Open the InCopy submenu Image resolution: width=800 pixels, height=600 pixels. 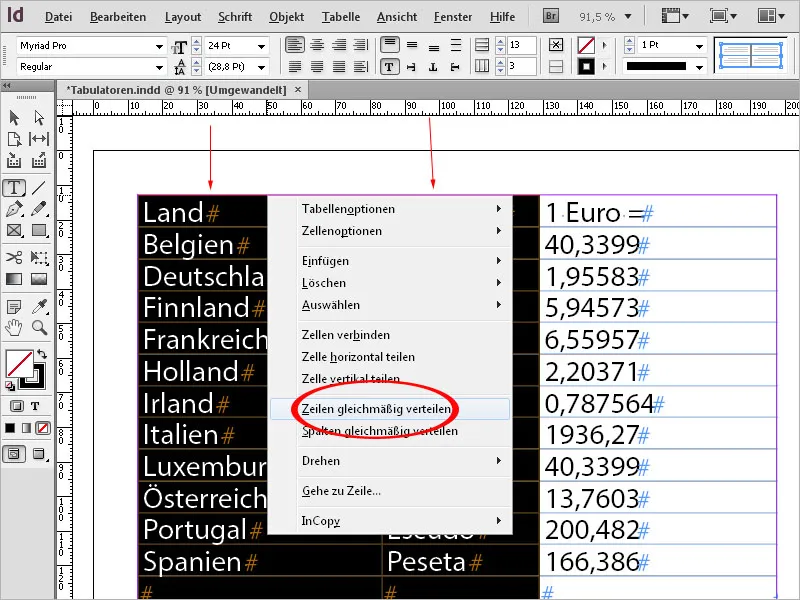coord(390,521)
